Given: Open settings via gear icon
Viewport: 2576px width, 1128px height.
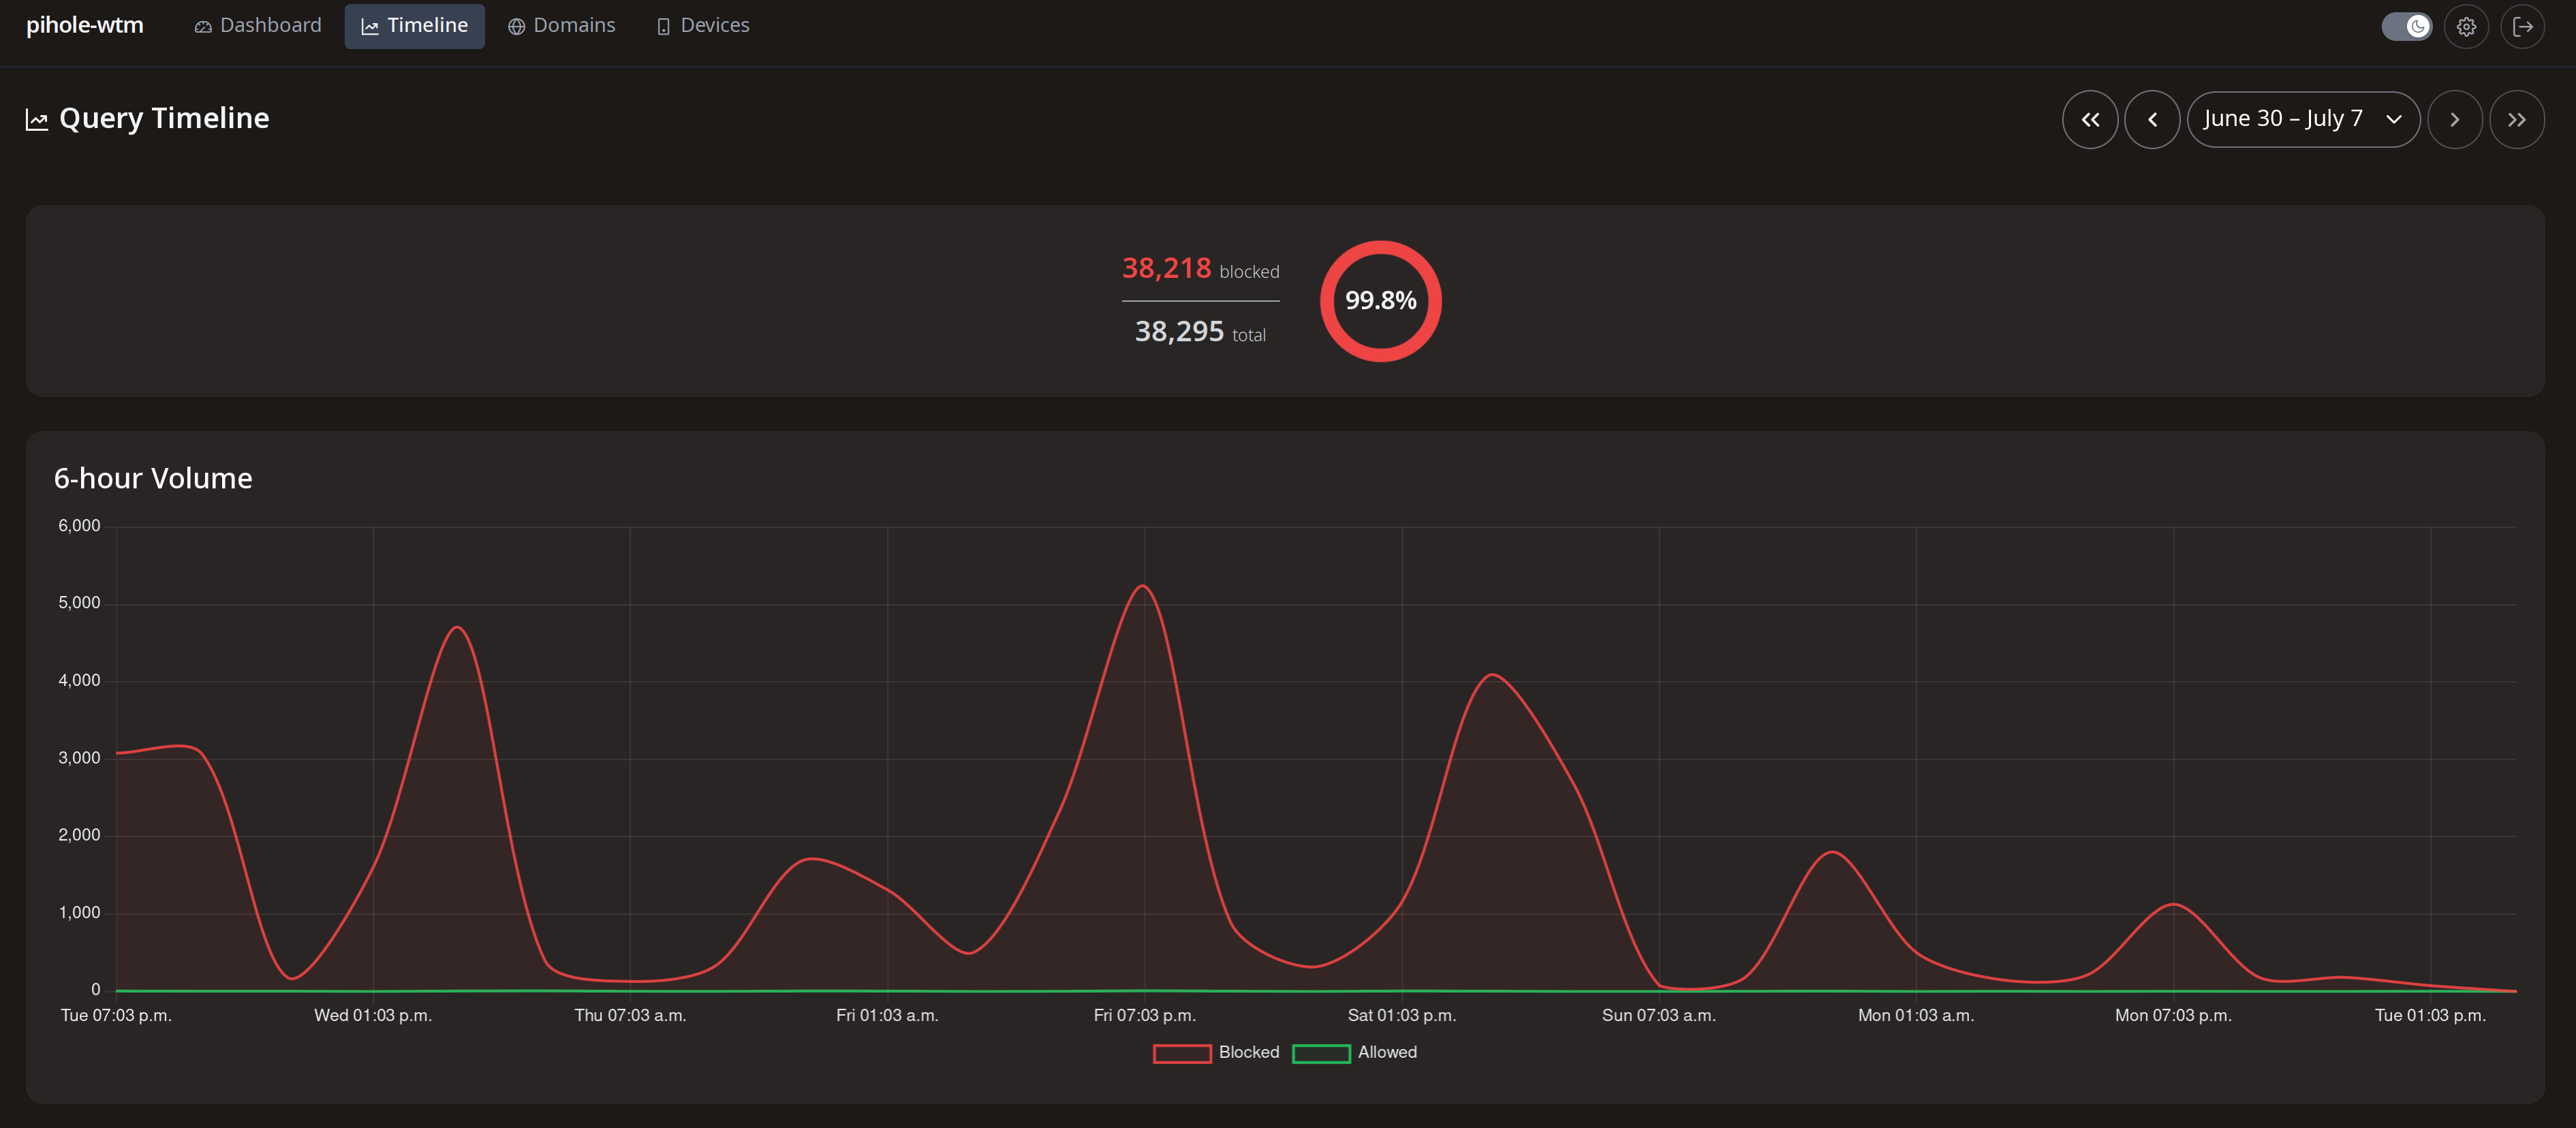Looking at the screenshot, I should [2466, 26].
